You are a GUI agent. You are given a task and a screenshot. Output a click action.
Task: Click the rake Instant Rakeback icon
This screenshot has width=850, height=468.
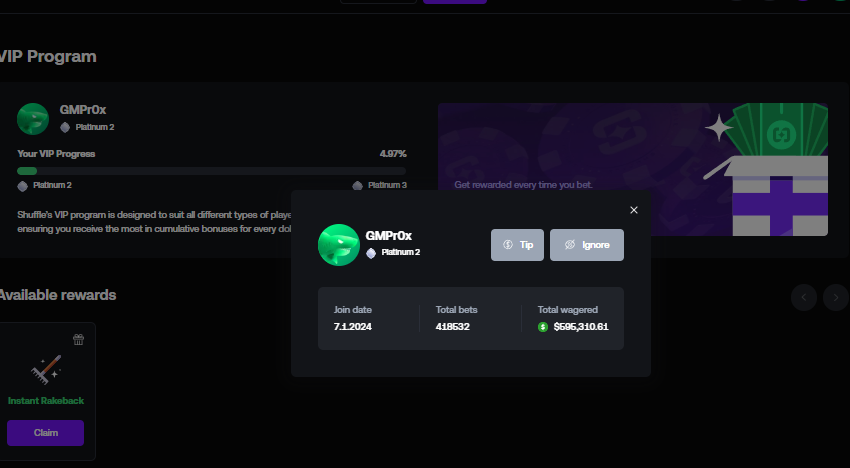(46, 369)
